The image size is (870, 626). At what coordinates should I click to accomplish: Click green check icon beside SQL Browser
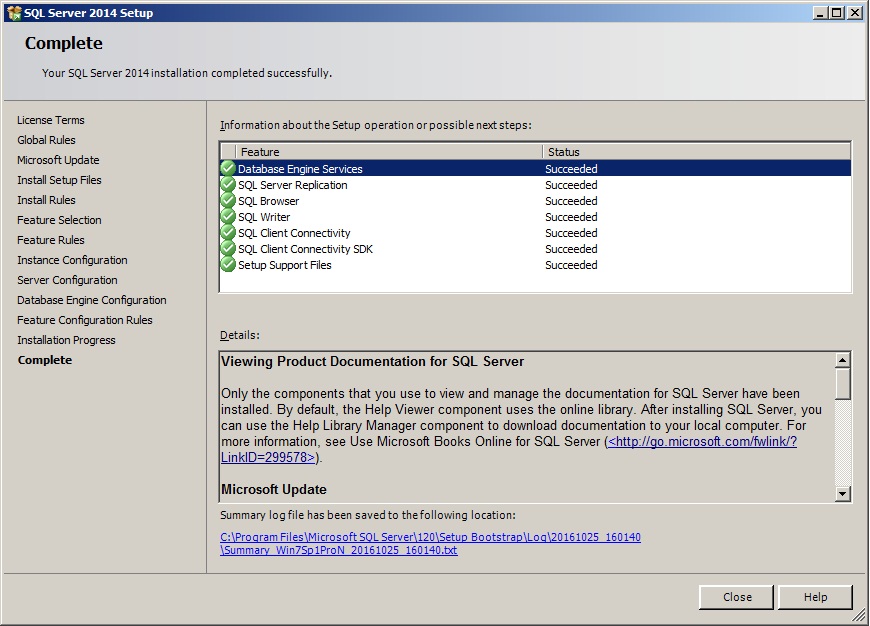click(x=228, y=200)
